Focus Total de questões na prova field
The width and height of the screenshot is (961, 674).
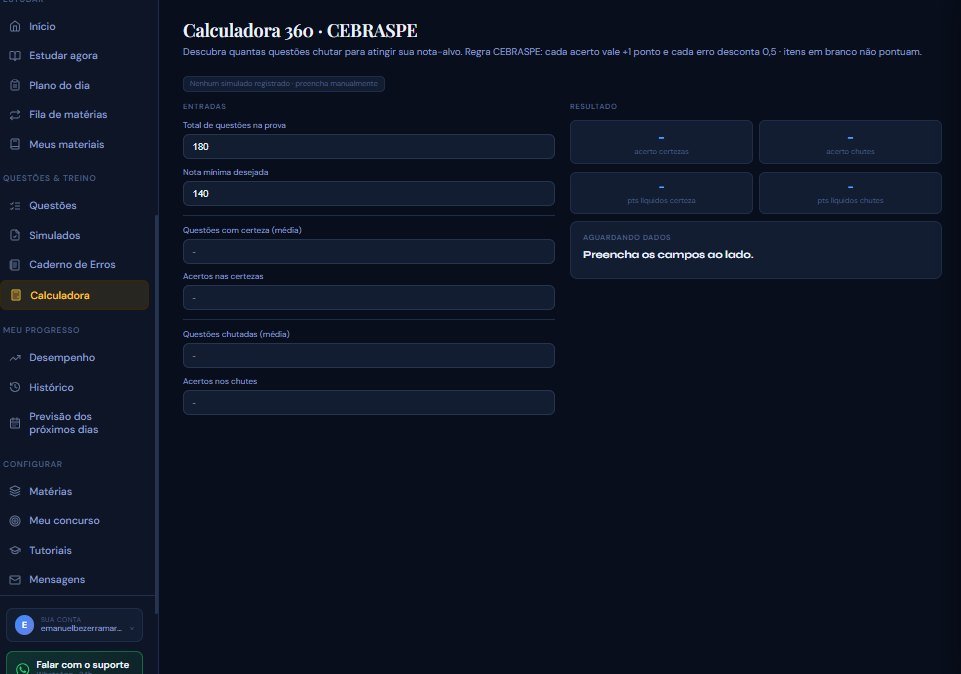368,146
